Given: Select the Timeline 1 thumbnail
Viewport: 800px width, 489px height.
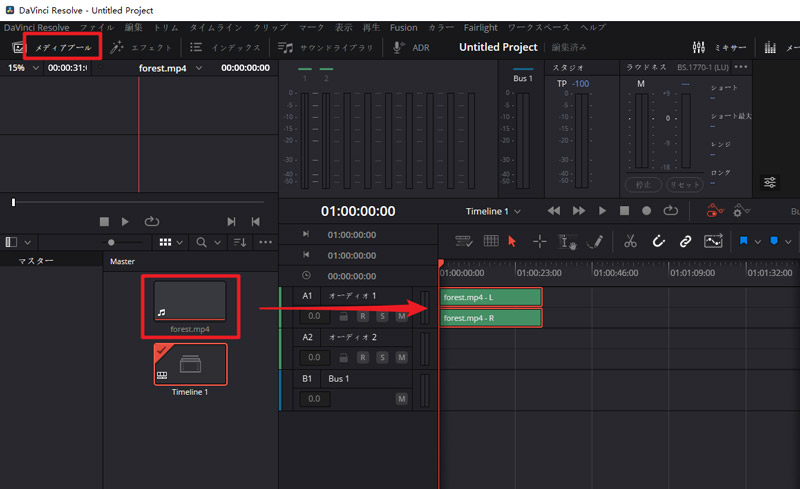Looking at the screenshot, I should coord(190,364).
